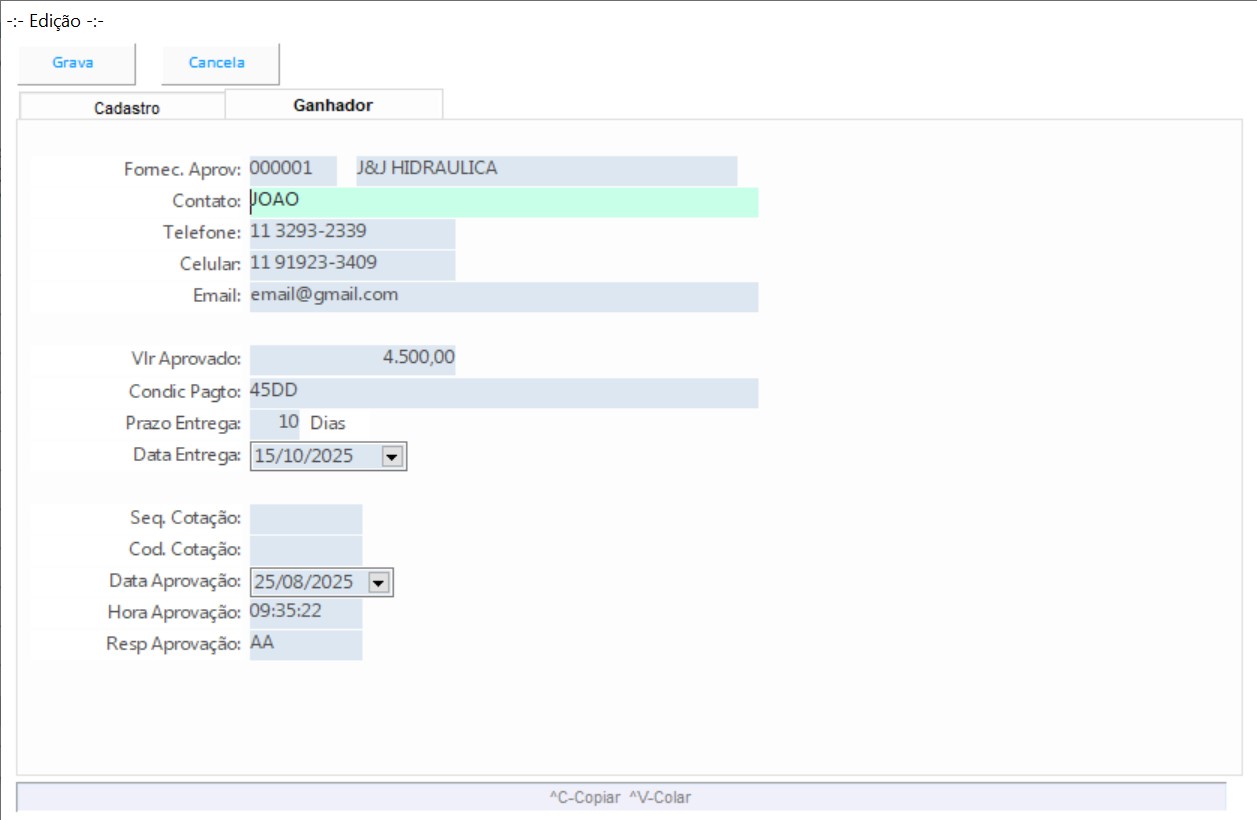This screenshot has width=1257, height=820.
Task: Click the Condic Pagto field
Action: [x=503, y=391]
